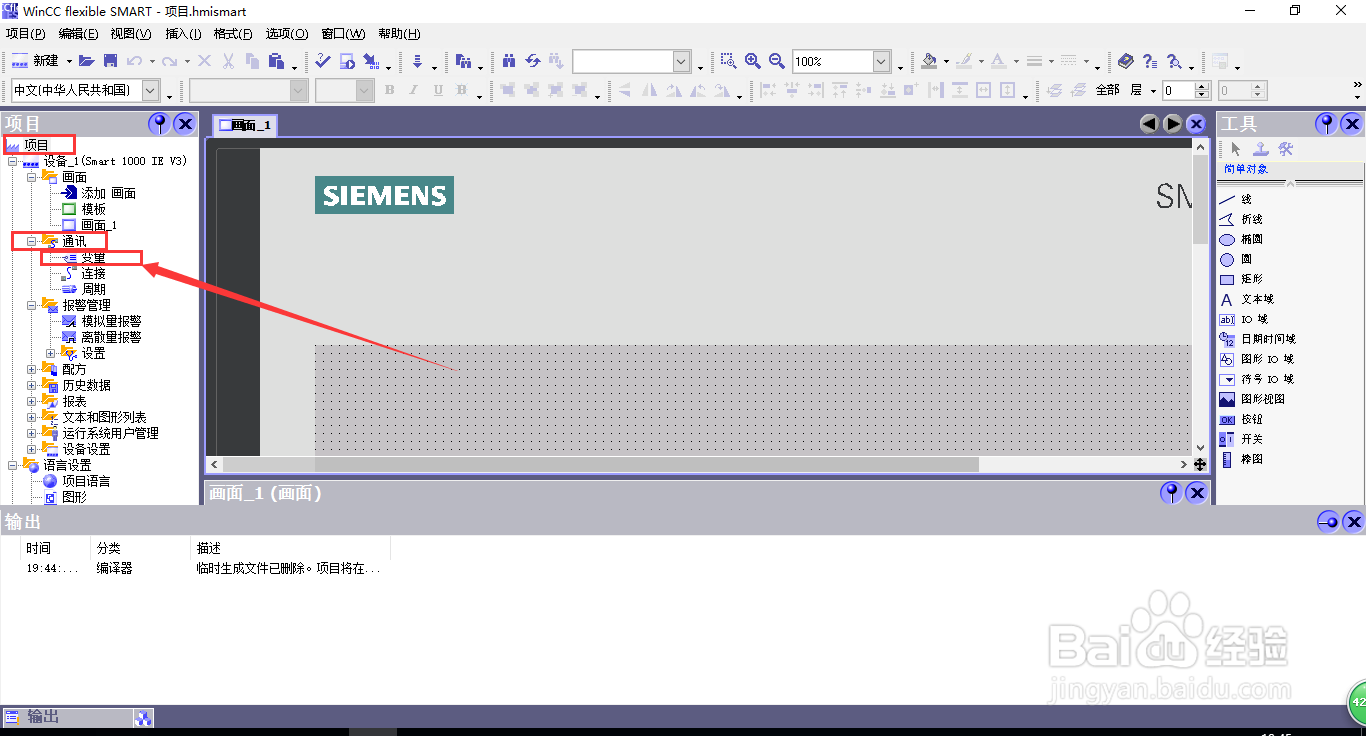Click the zoom out magnifier icon

point(777,61)
